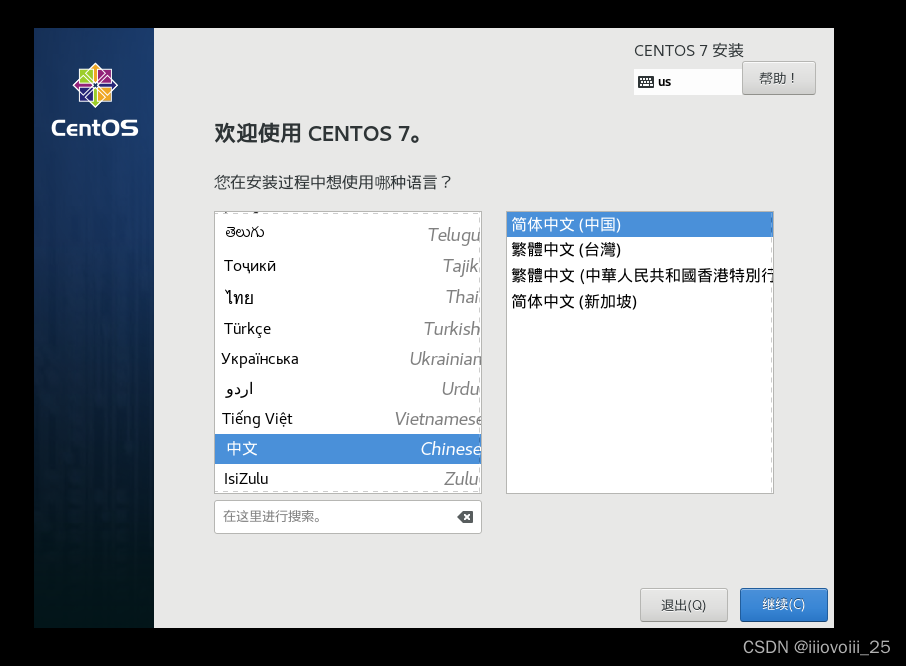Select the Tajik language entry
The width and height of the screenshot is (906, 666).
point(347,265)
